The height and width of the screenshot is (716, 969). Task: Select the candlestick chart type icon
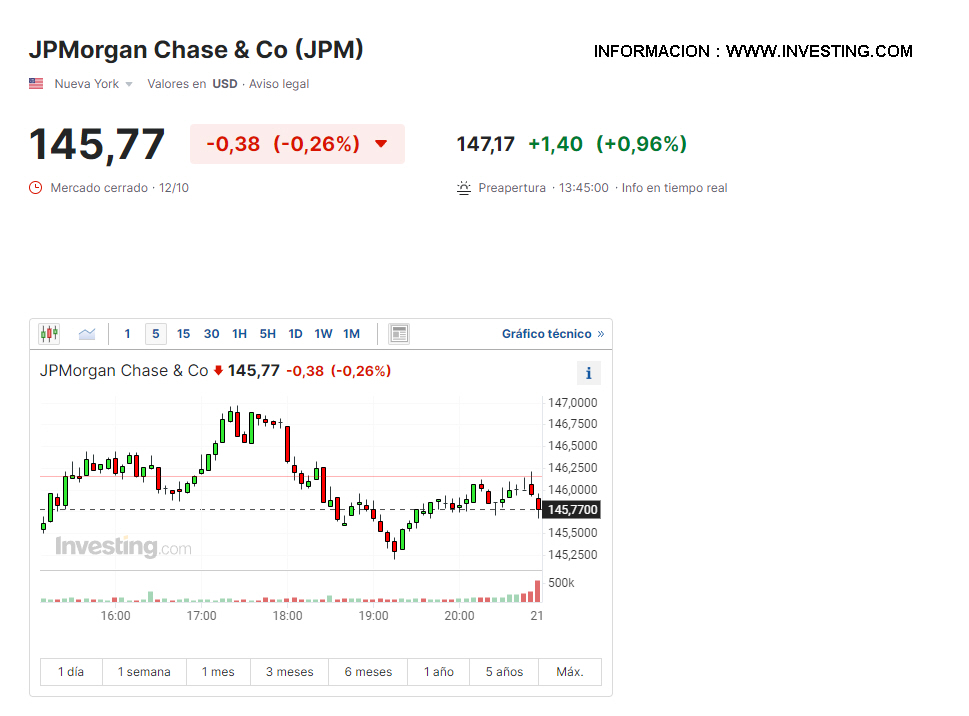pyautogui.click(x=49, y=334)
